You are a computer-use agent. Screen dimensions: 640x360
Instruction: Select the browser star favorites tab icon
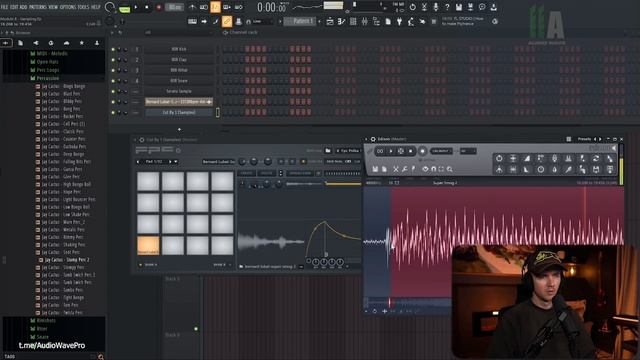[82, 43]
